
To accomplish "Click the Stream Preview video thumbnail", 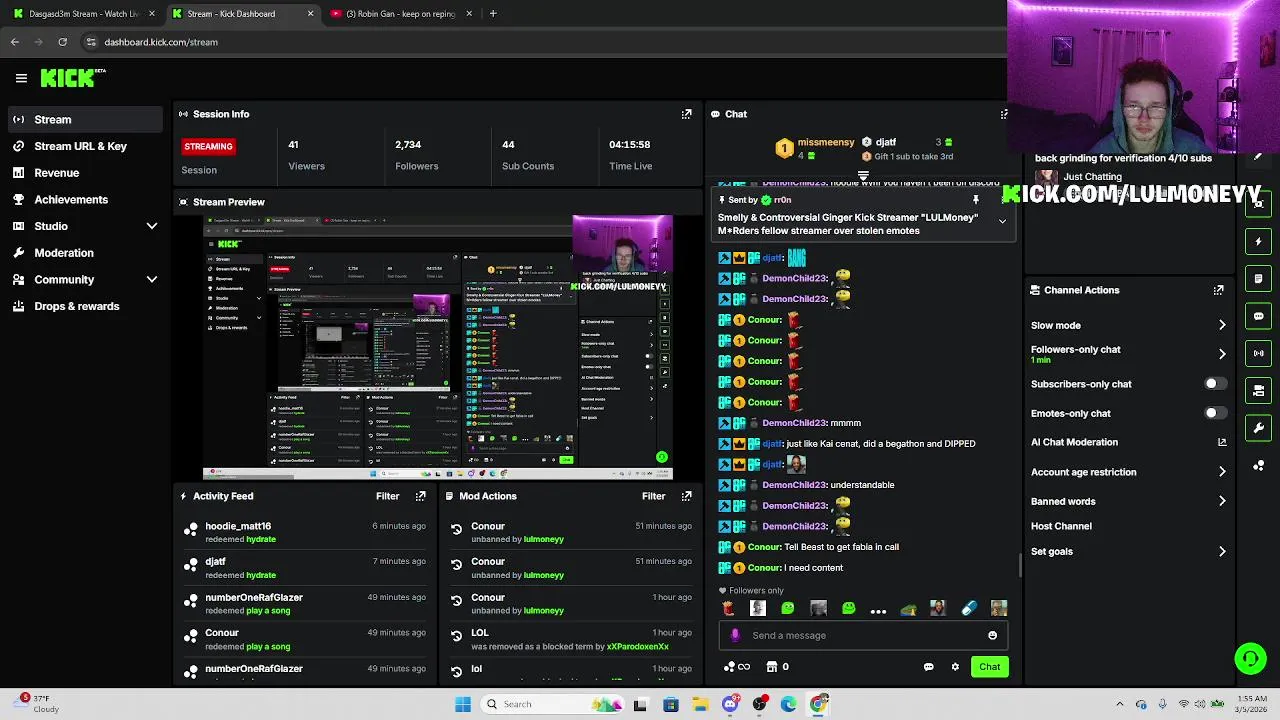I will point(437,346).
